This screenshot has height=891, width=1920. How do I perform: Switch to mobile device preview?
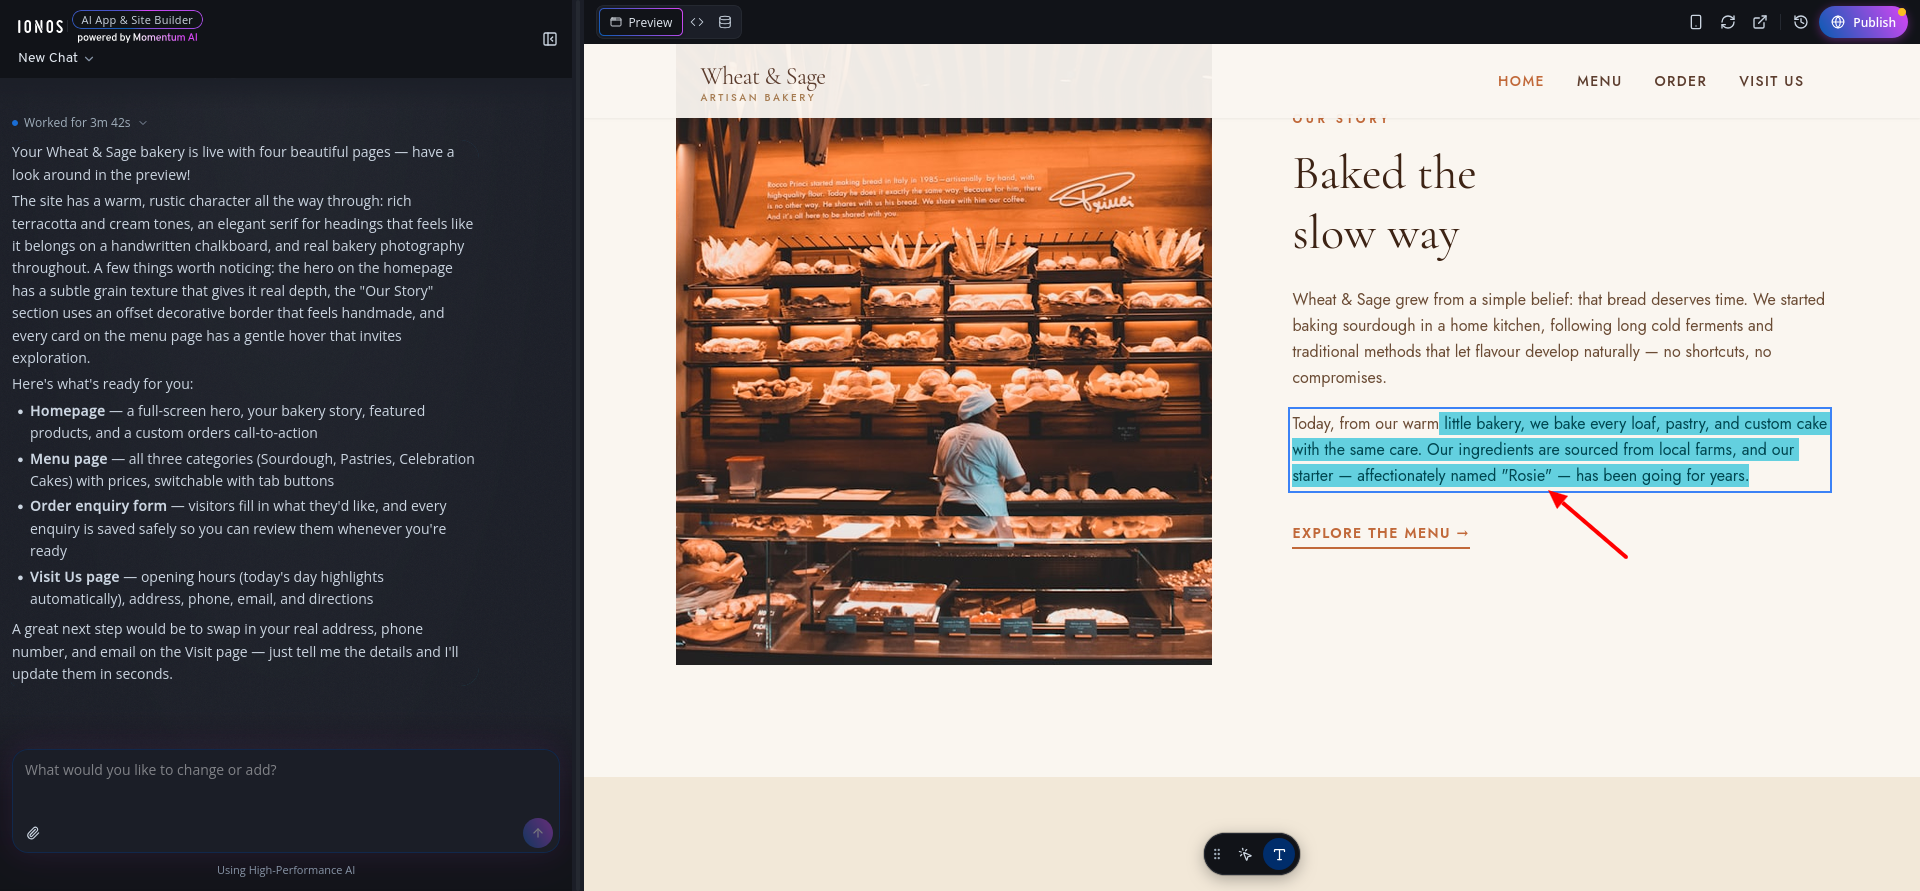pos(1696,22)
